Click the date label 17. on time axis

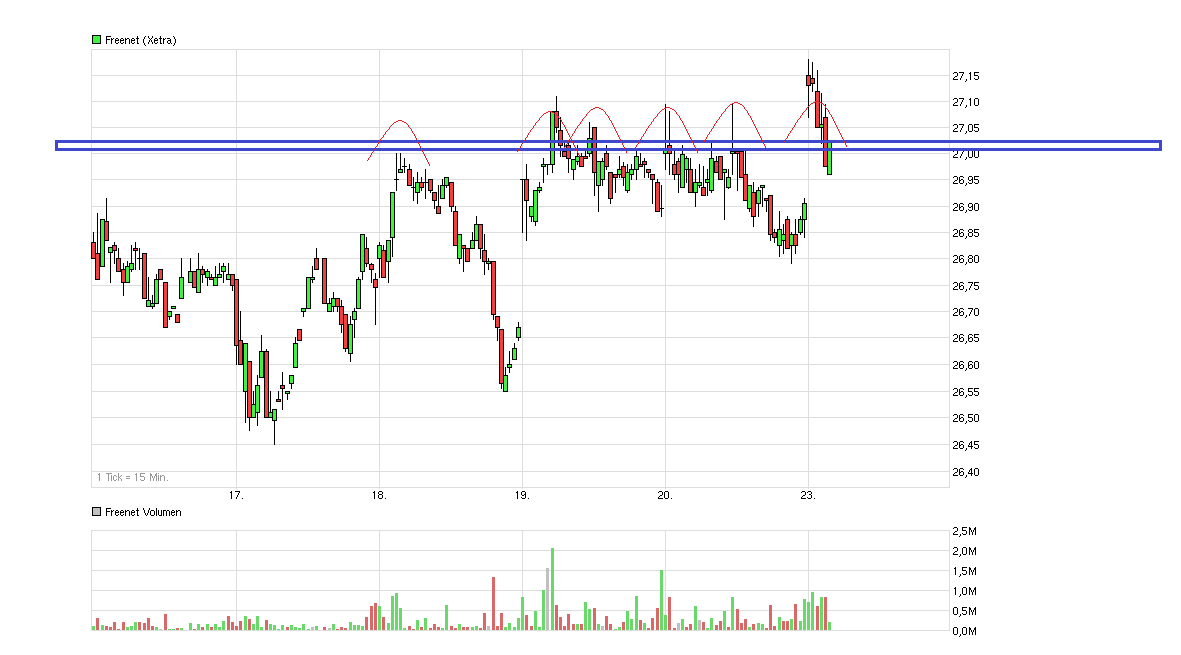[x=236, y=495]
